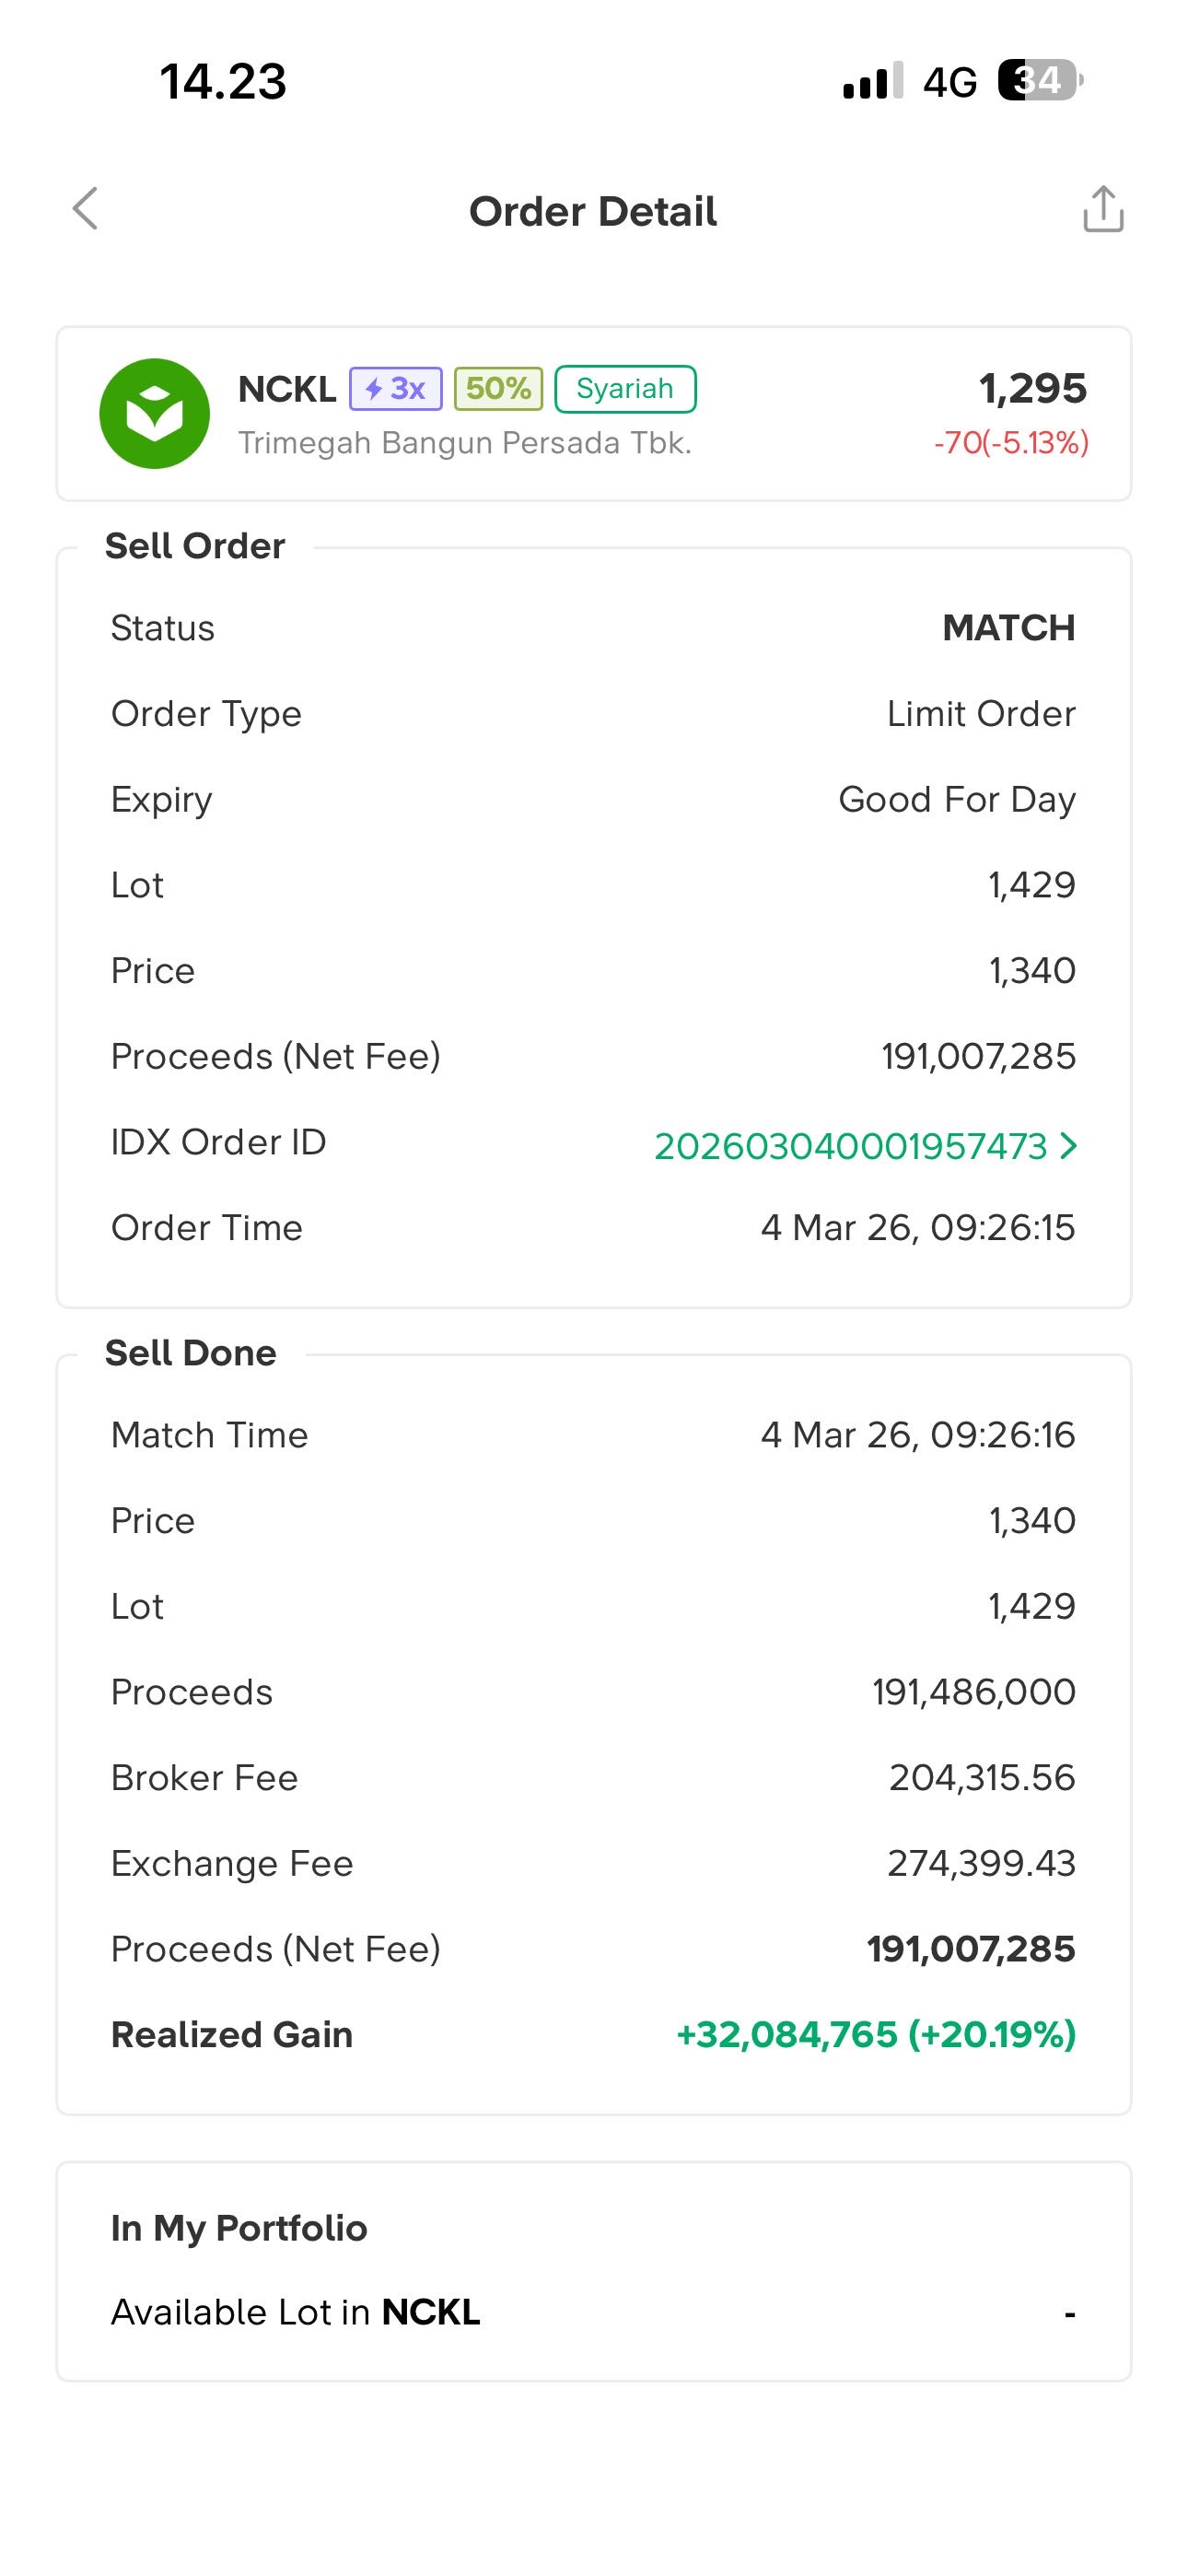
Task: Tap the Order Detail title
Action: pyautogui.click(x=593, y=211)
